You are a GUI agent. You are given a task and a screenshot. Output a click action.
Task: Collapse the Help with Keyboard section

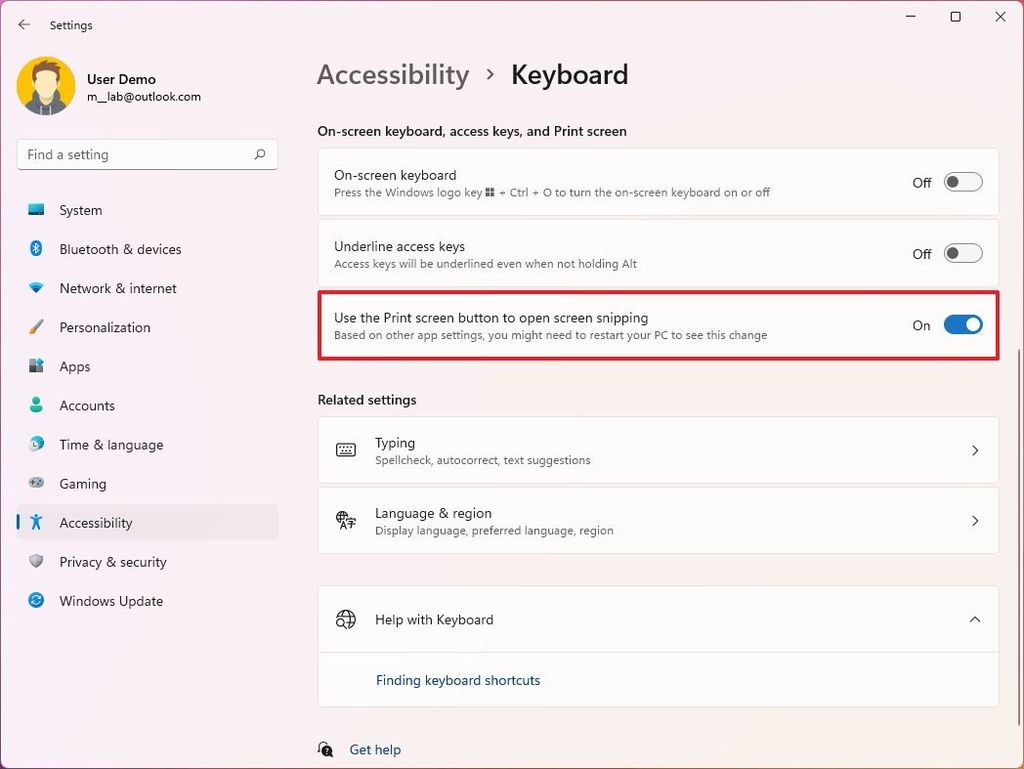pos(975,619)
